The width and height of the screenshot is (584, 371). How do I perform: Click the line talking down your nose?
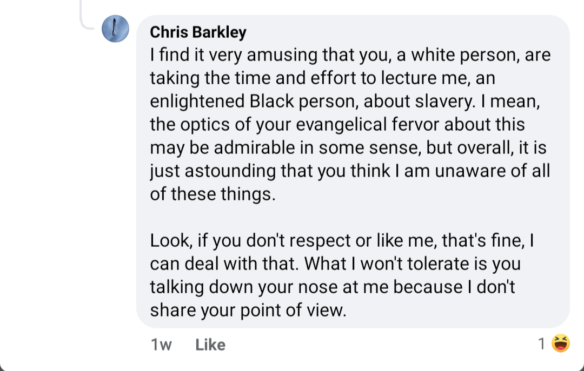(332, 287)
